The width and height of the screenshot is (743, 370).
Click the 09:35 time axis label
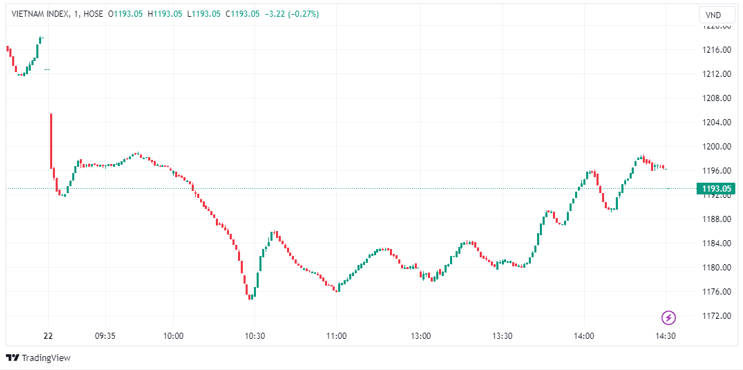tap(105, 335)
